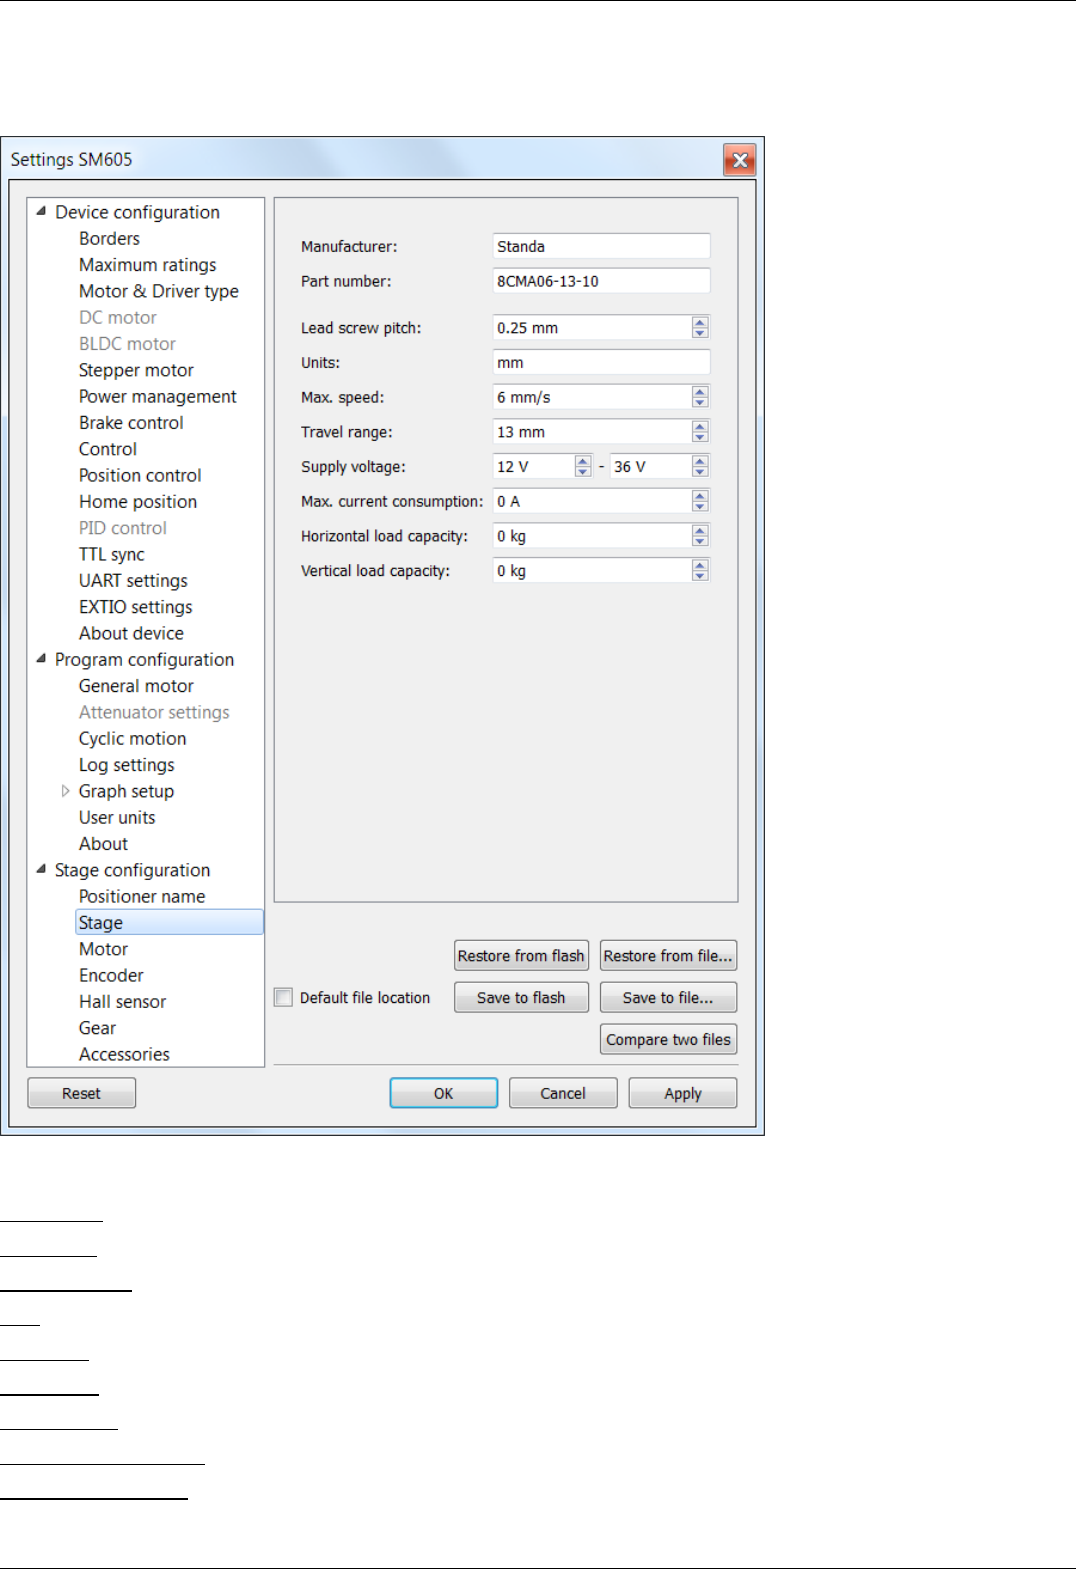Click the Units text field
Viewport: 1076px width, 1569px height.
601,362
